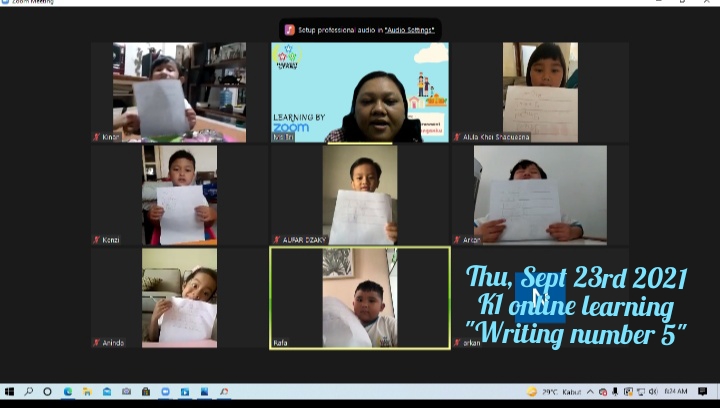This screenshot has width=720, height=408.
Task: Select Ms Tri's video tile
Action: [360, 92]
